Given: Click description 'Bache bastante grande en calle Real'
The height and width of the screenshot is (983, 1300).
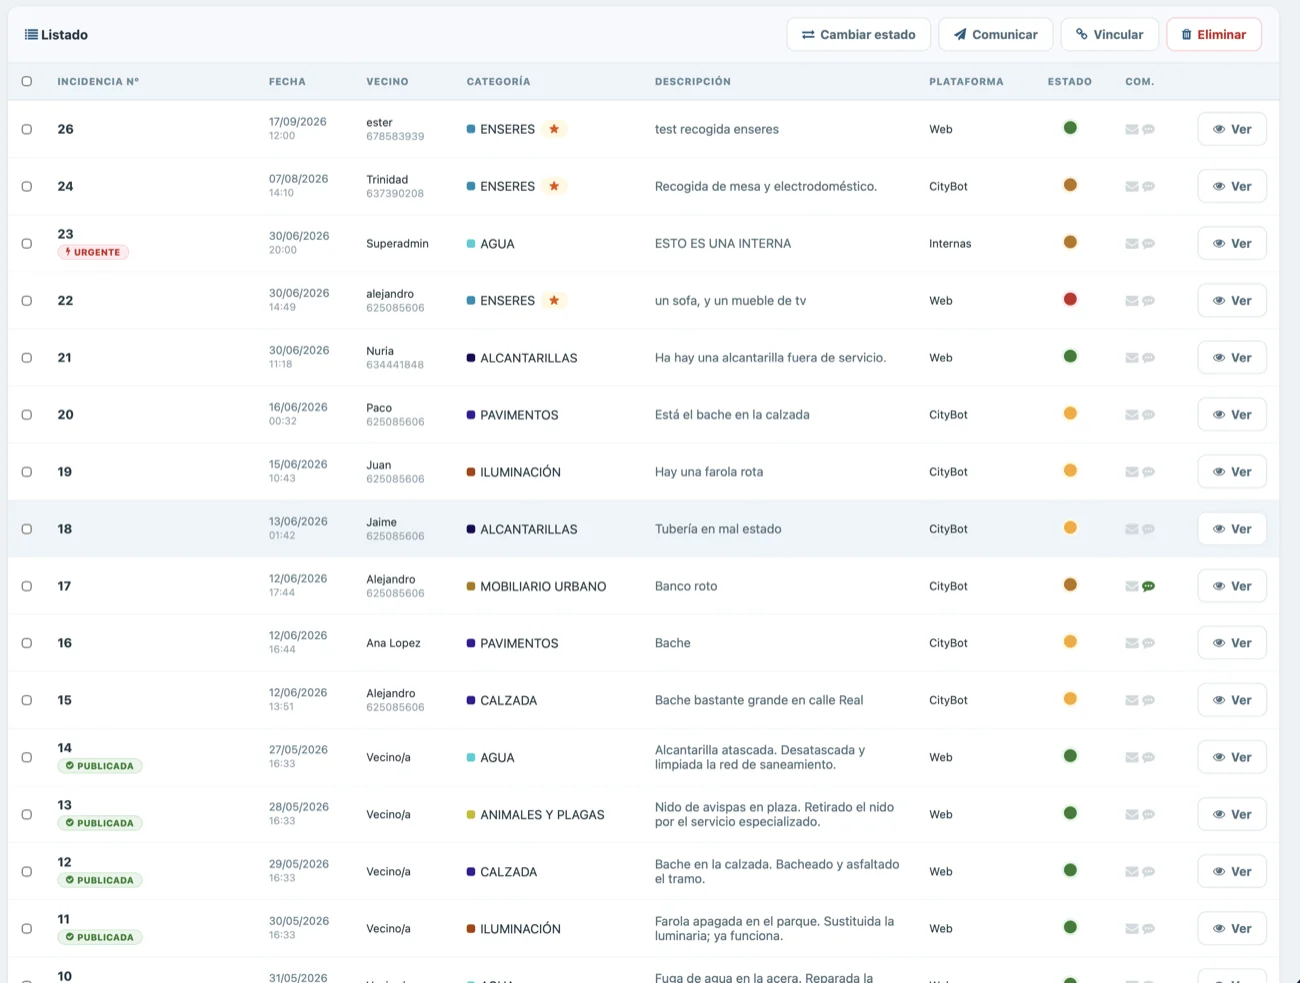Looking at the screenshot, I should 759,700.
